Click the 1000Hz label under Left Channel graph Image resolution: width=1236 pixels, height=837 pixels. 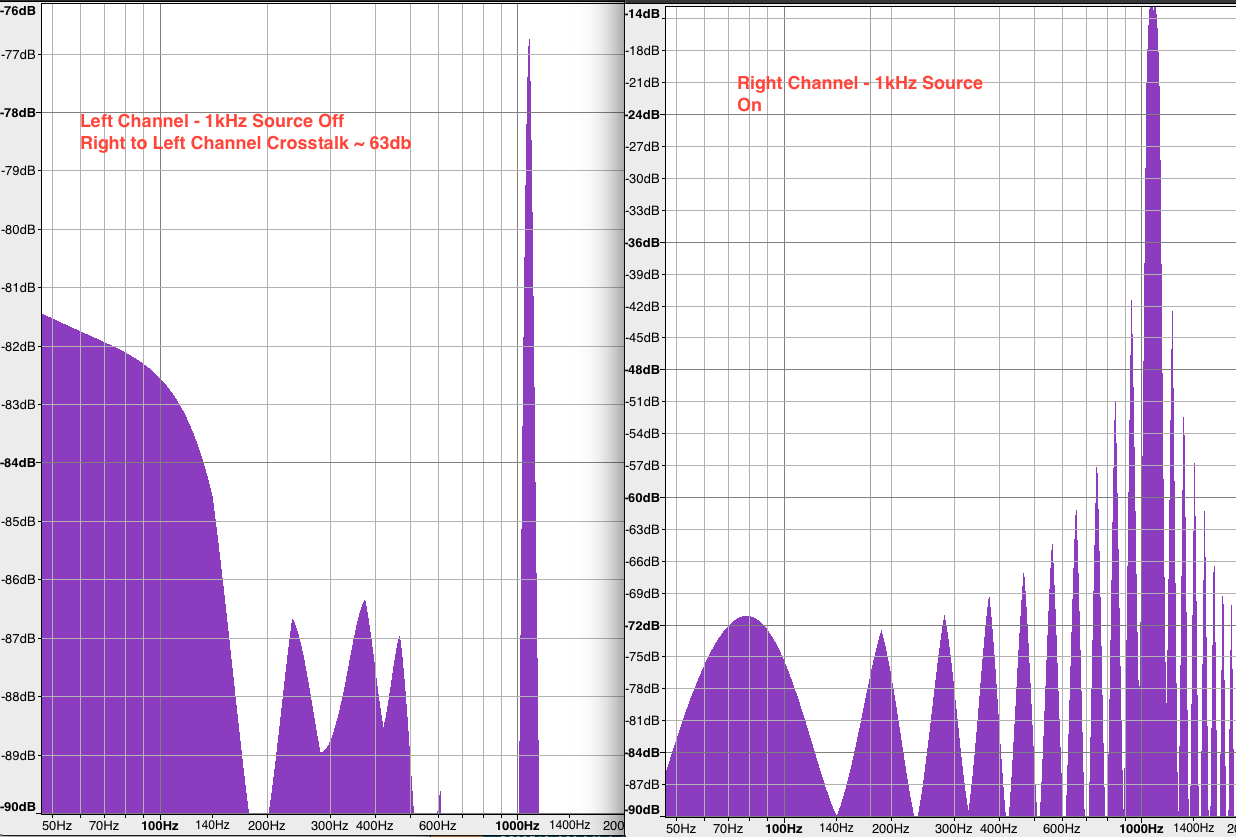[517, 826]
